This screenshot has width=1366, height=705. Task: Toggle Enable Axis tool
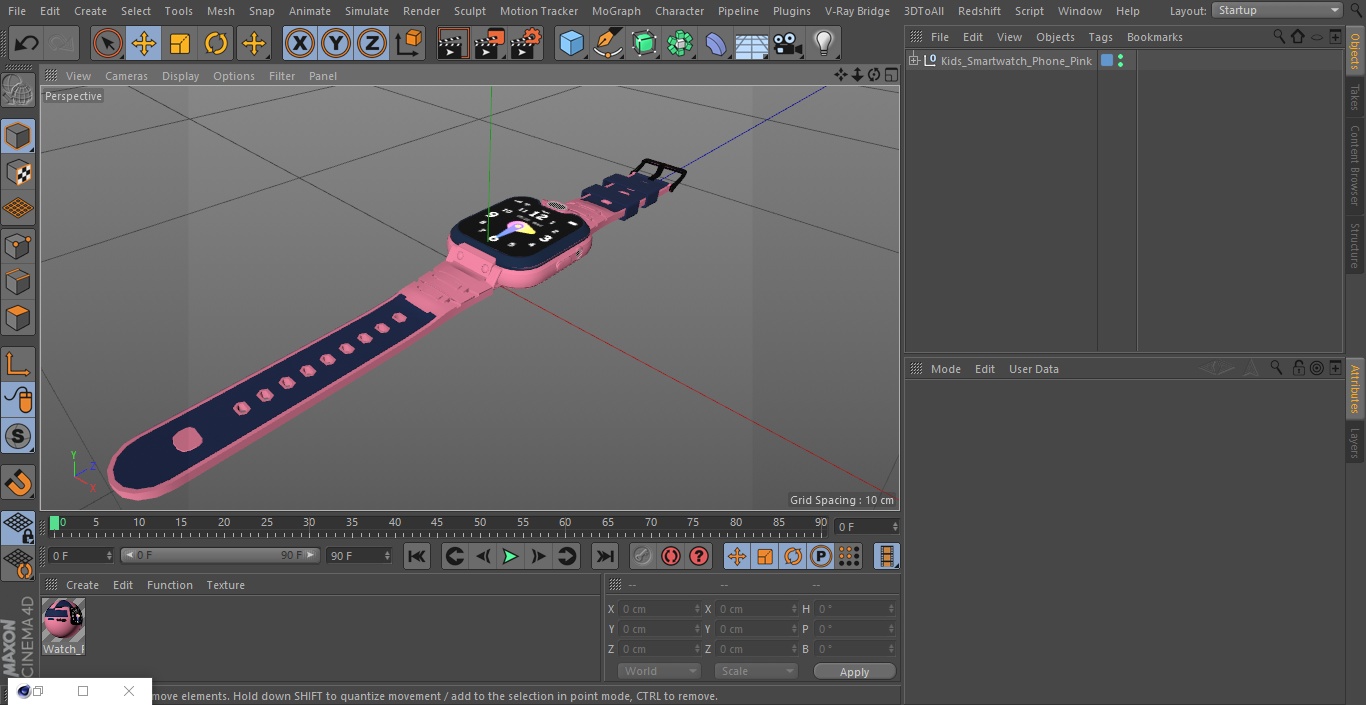18,364
